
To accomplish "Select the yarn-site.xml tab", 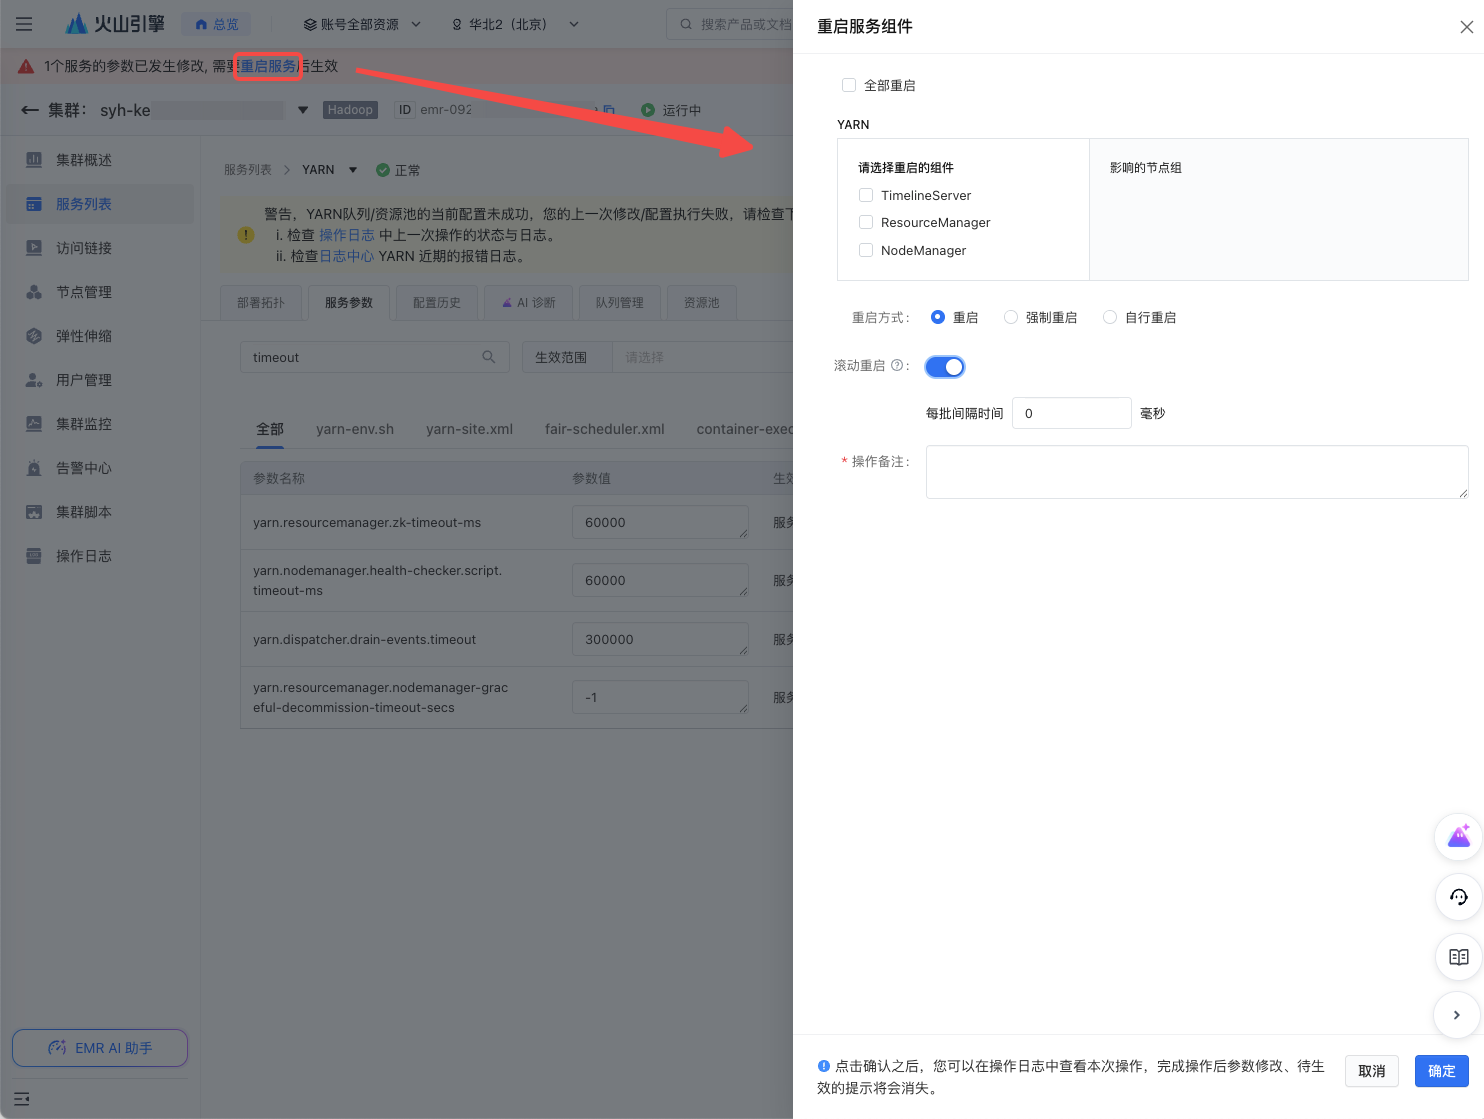I will (x=469, y=429).
